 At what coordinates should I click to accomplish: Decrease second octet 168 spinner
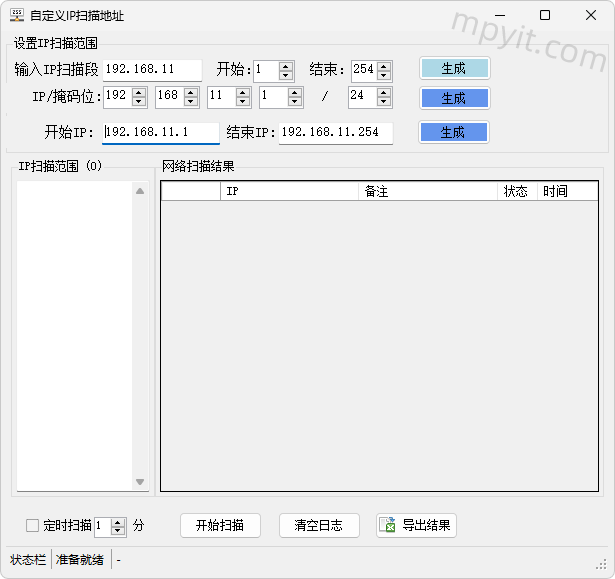point(191,102)
